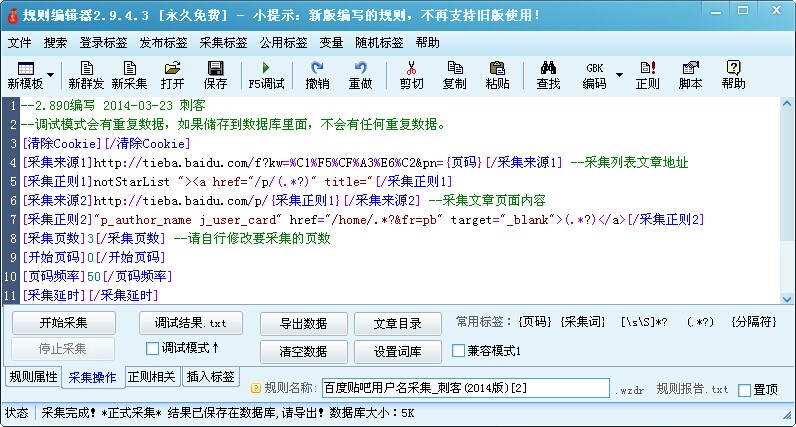Click the 规则名称 input field
The width and height of the screenshot is (796, 427).
[466, 388]
